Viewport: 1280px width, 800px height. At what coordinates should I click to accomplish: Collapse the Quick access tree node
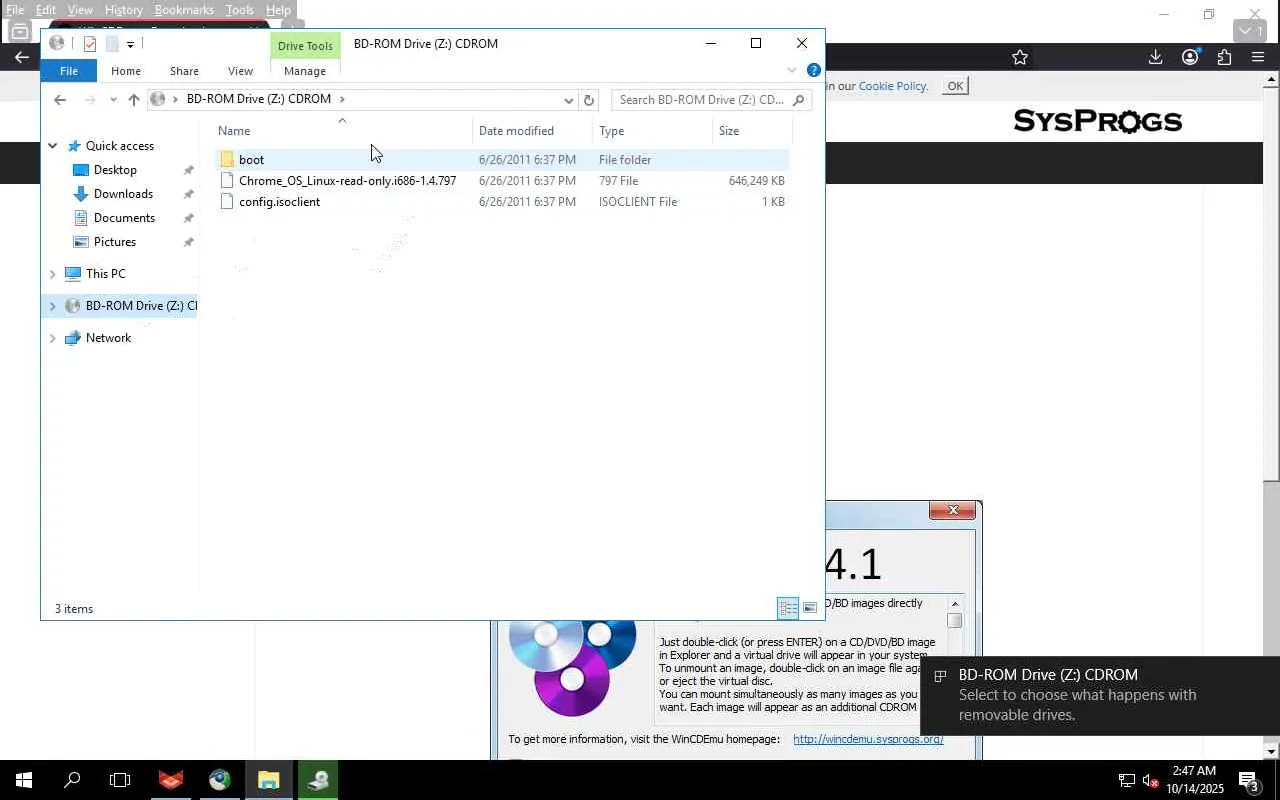pos(53,146)
